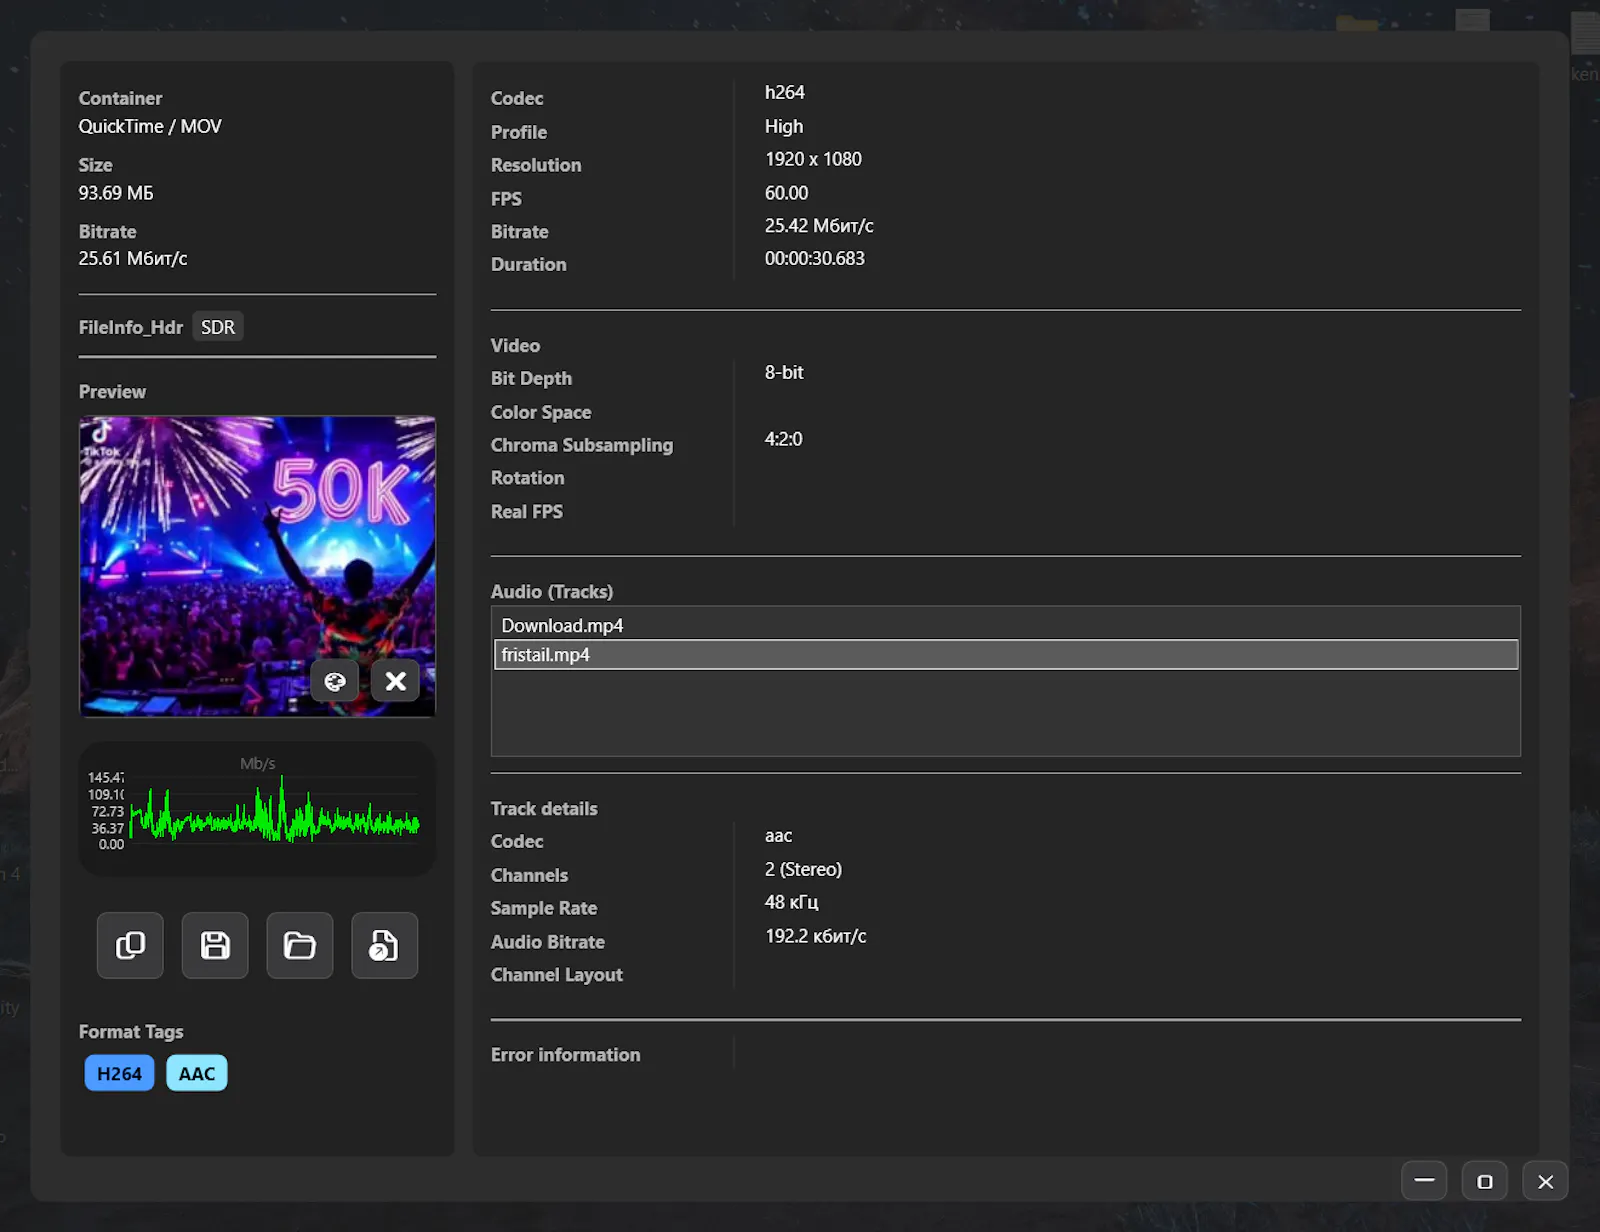This screenshot has height=1232, width=1600.
Task: Click the Chroma Subsampling label
Action: (582, 445)
